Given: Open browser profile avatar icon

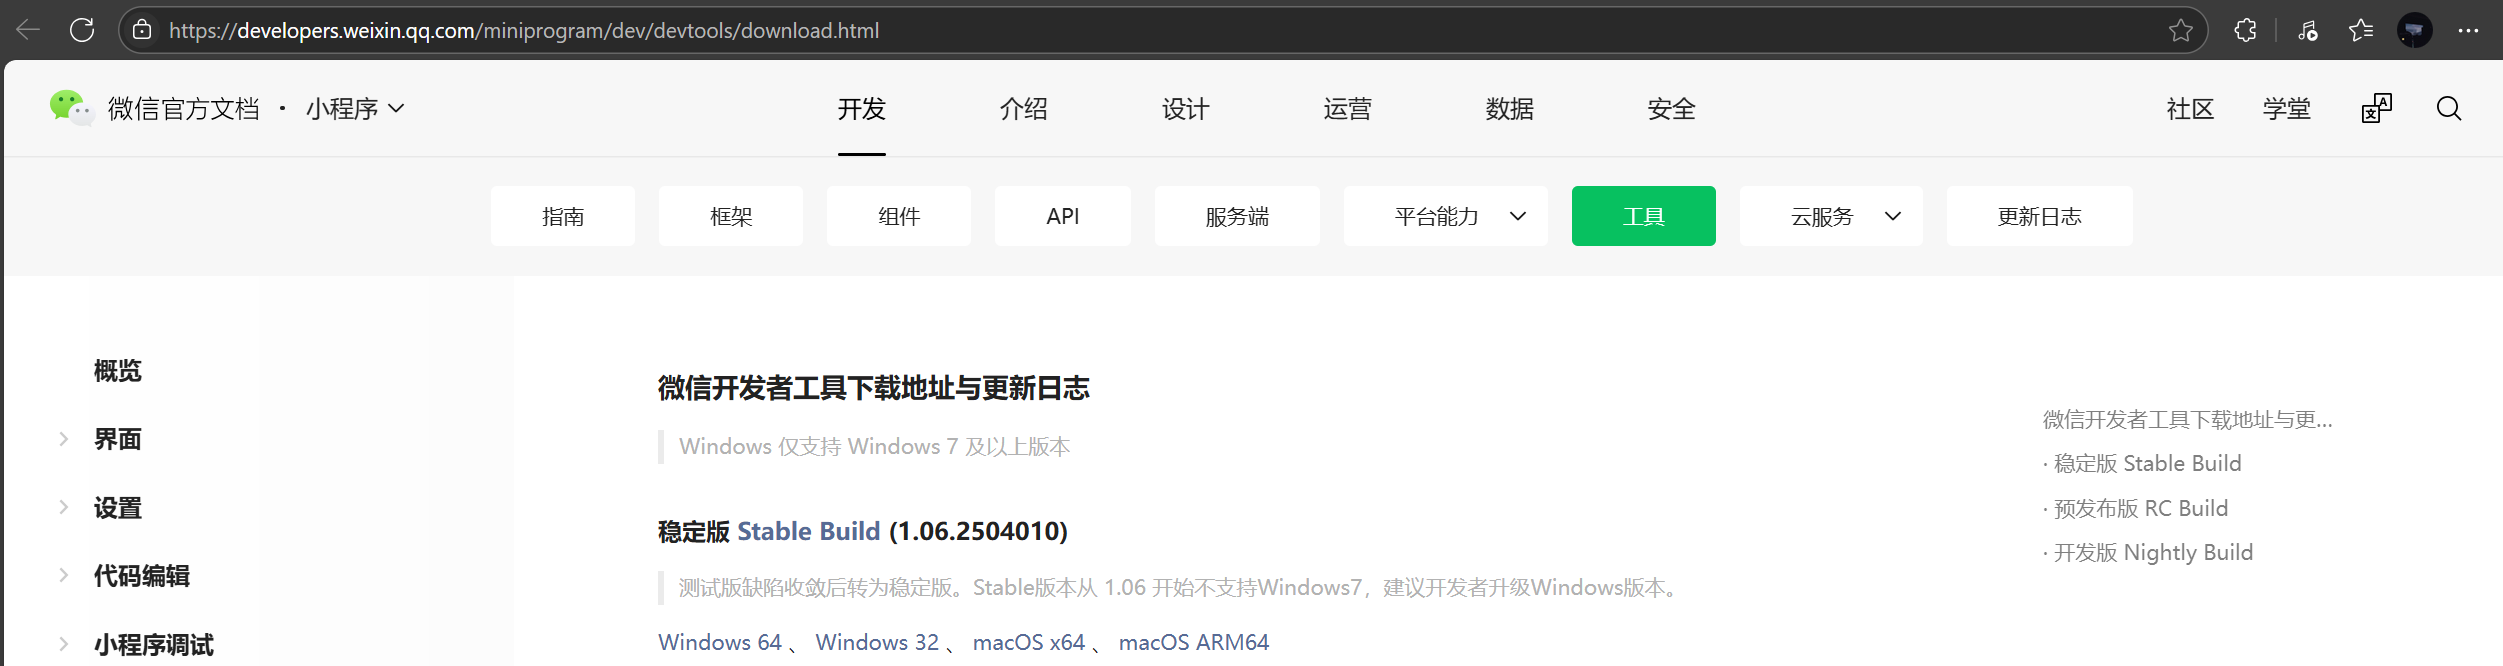Looking at the screenshot, I should [2414, 30].
